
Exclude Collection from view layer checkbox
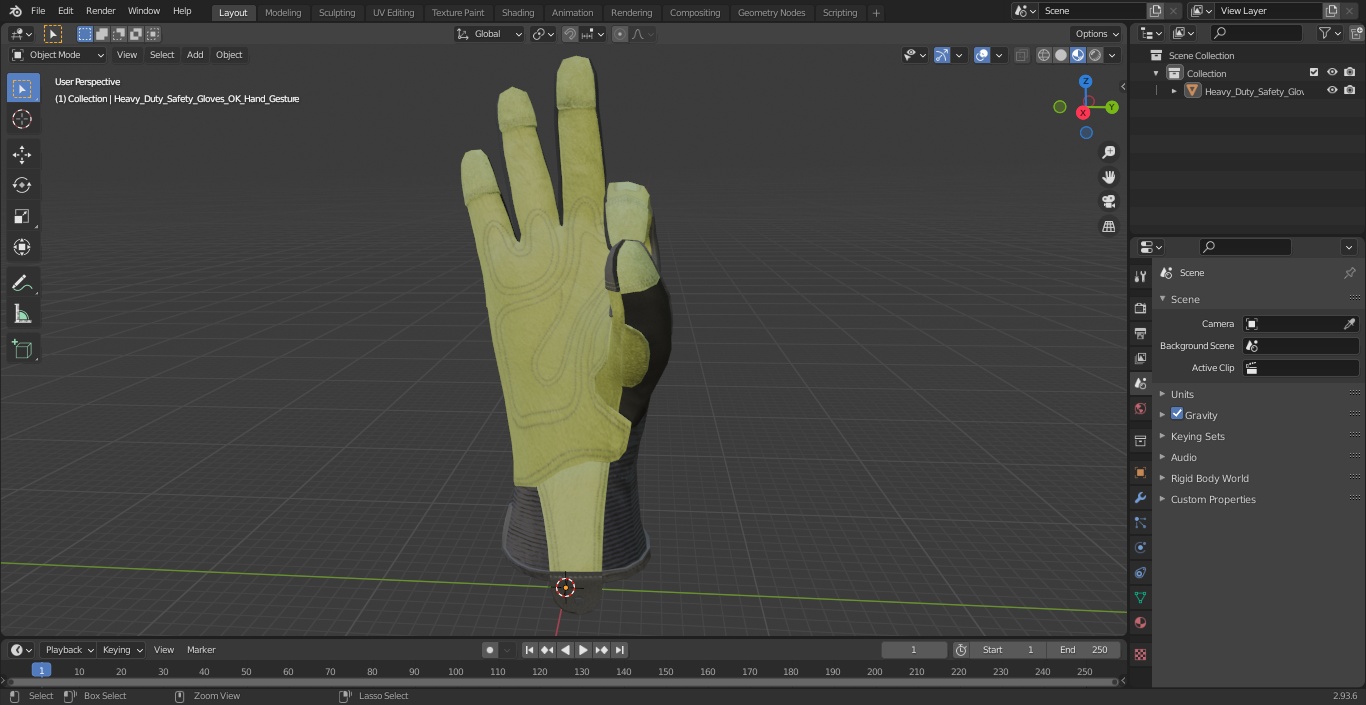(1314, 73)
